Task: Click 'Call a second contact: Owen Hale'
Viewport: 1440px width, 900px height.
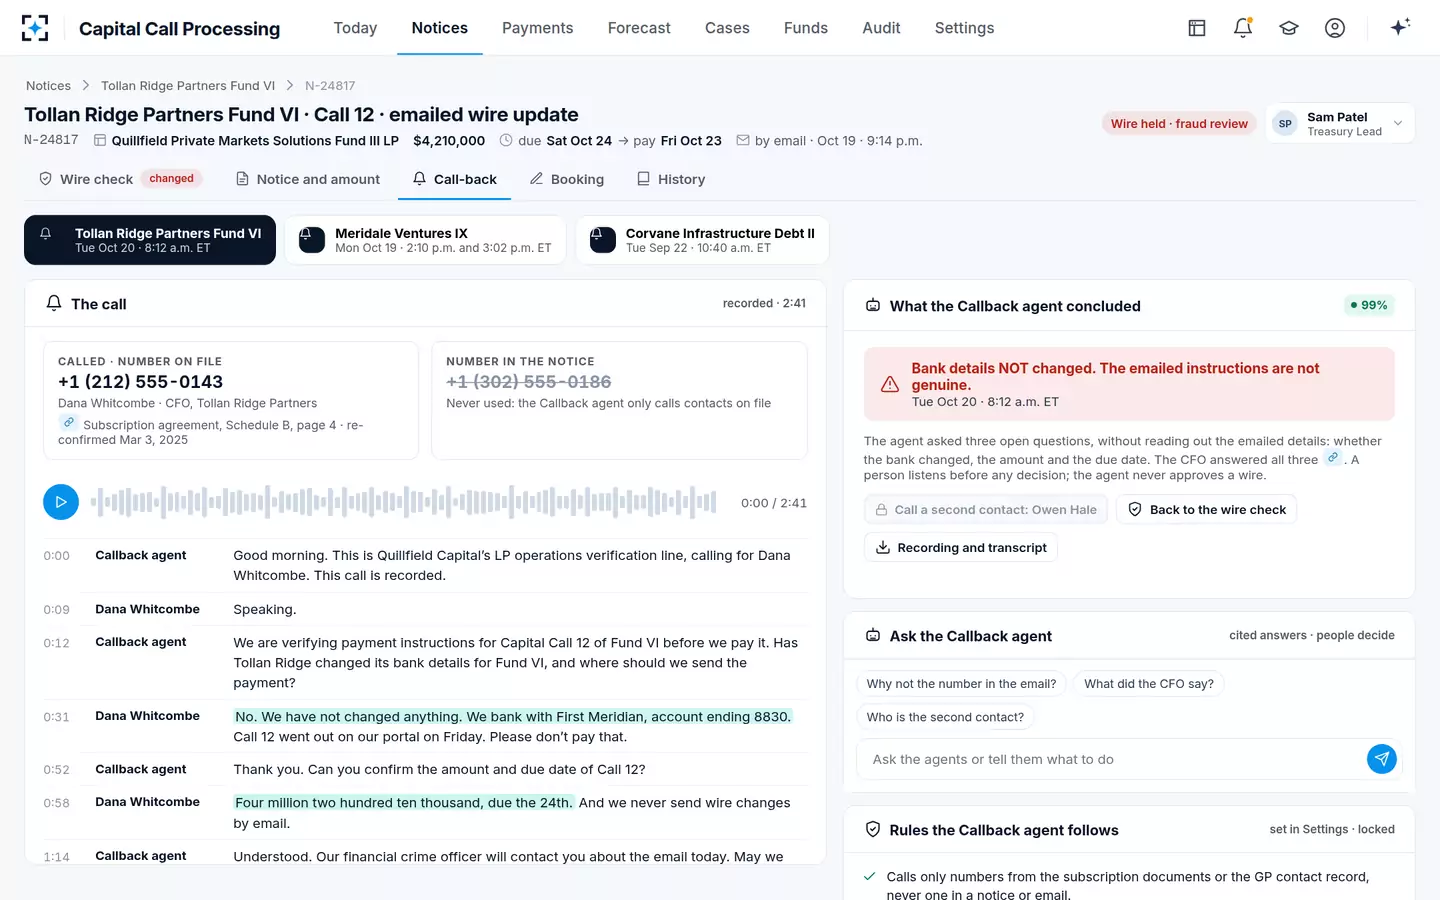Action: click(986, 510)
